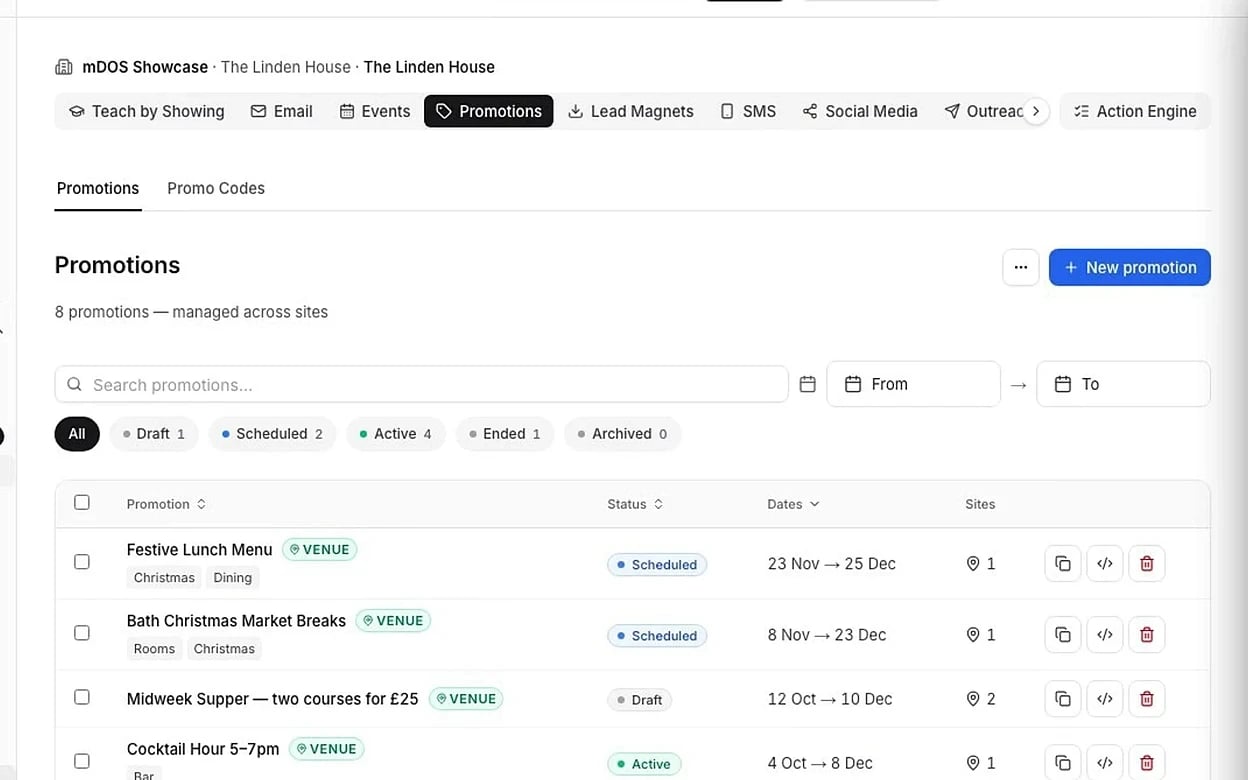Image resolution: width=1248 pixels, height=780 pixels.
Task: Open the From date picker
Action: click(913, 384)
